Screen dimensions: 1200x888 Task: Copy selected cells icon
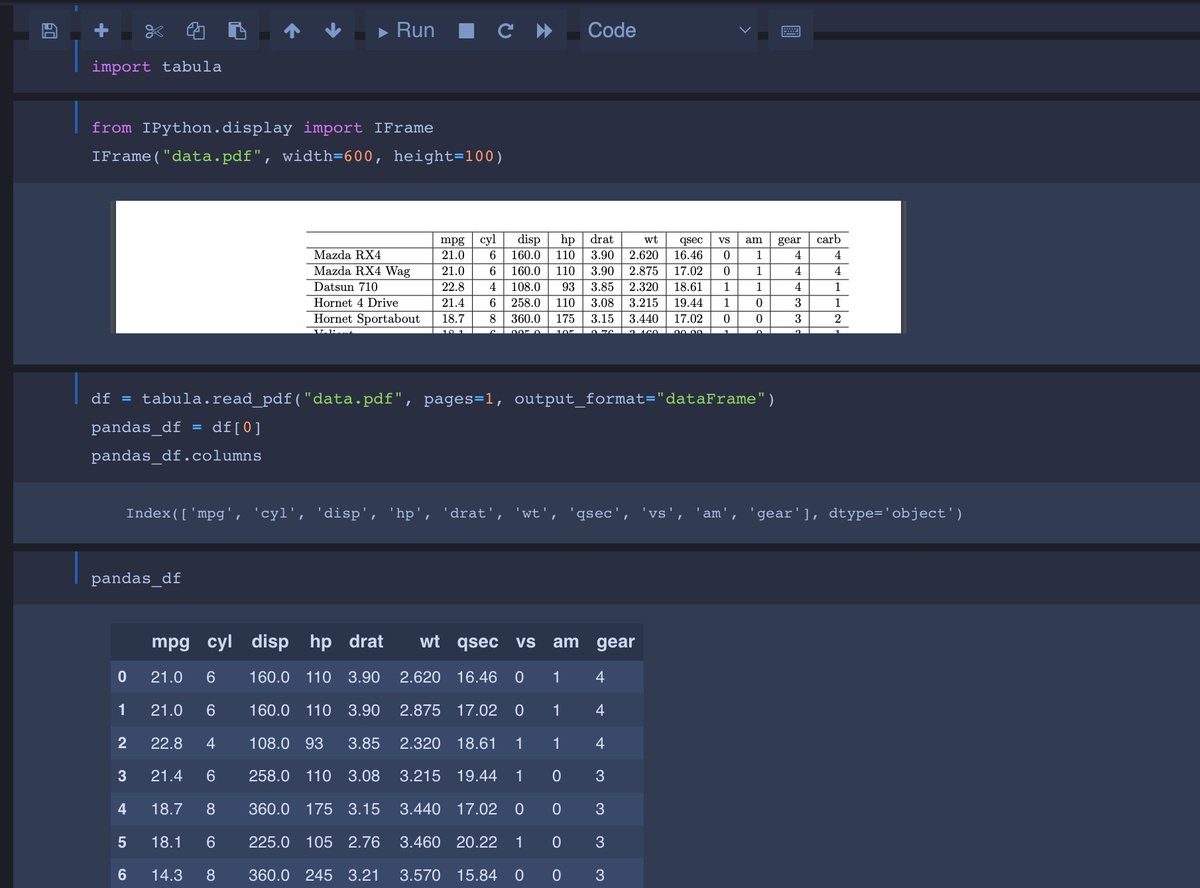coord(196,31)
